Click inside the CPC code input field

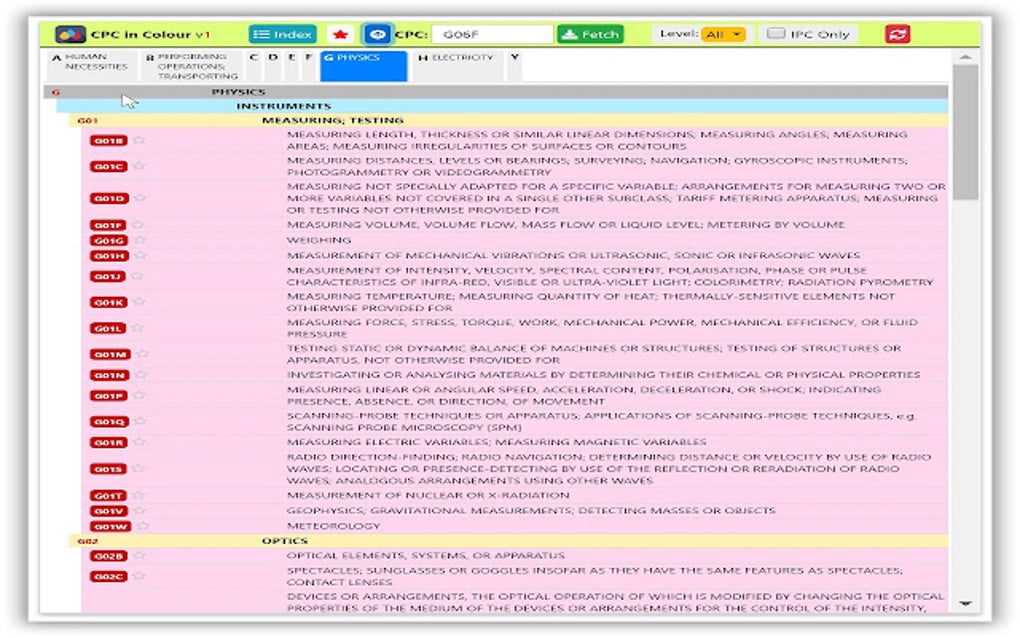494,32
